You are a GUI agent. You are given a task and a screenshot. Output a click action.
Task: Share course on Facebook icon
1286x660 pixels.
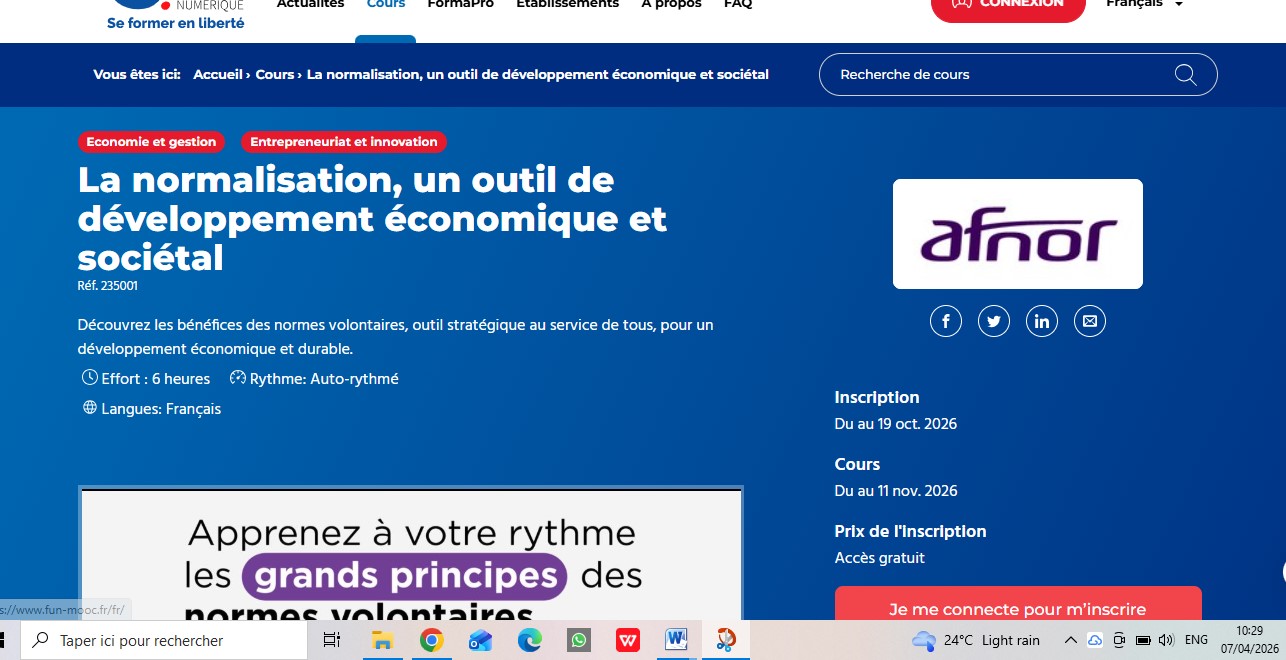945,321
